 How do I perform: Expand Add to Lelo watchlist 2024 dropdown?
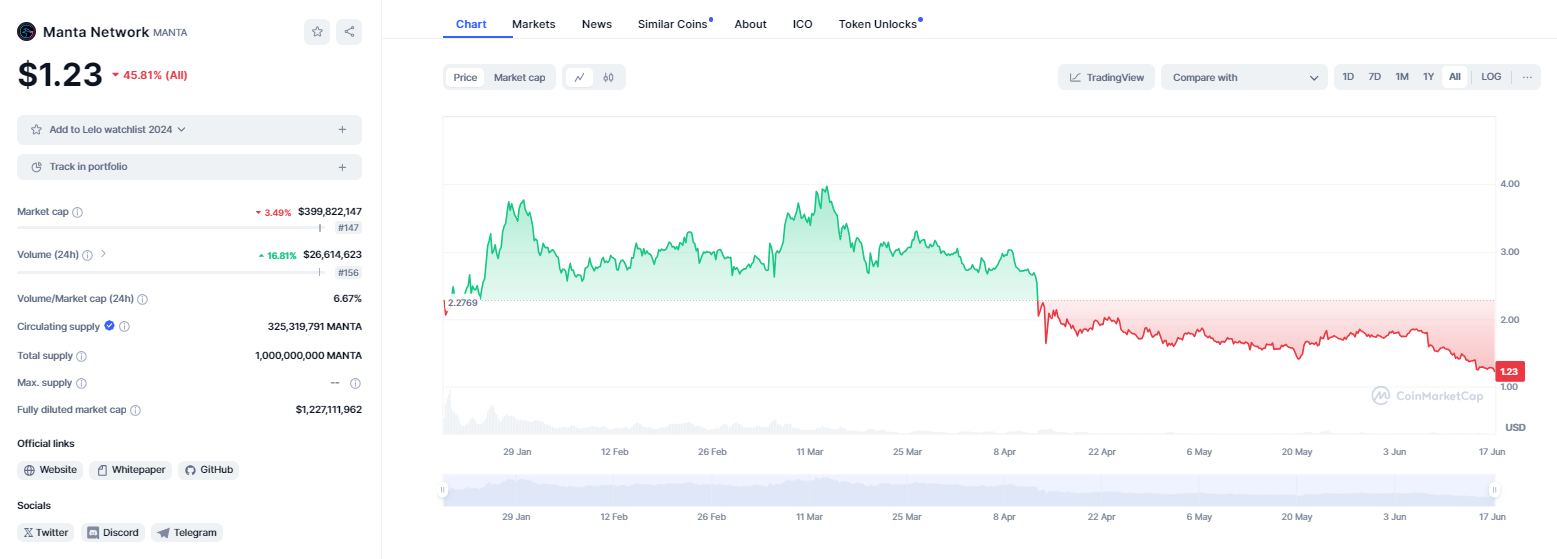click(x=181, y=129)
